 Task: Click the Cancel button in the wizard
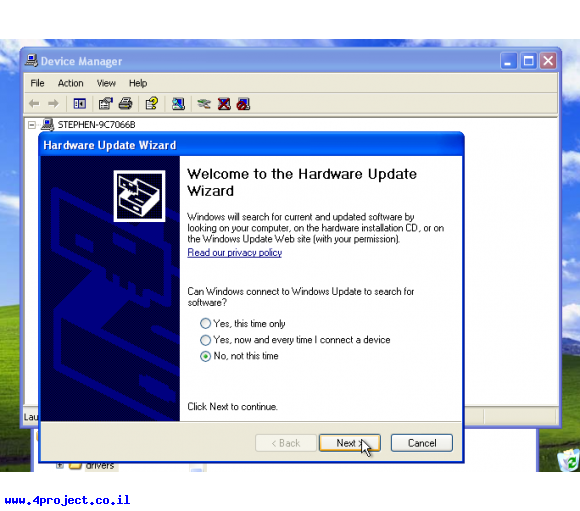[422, 443]
